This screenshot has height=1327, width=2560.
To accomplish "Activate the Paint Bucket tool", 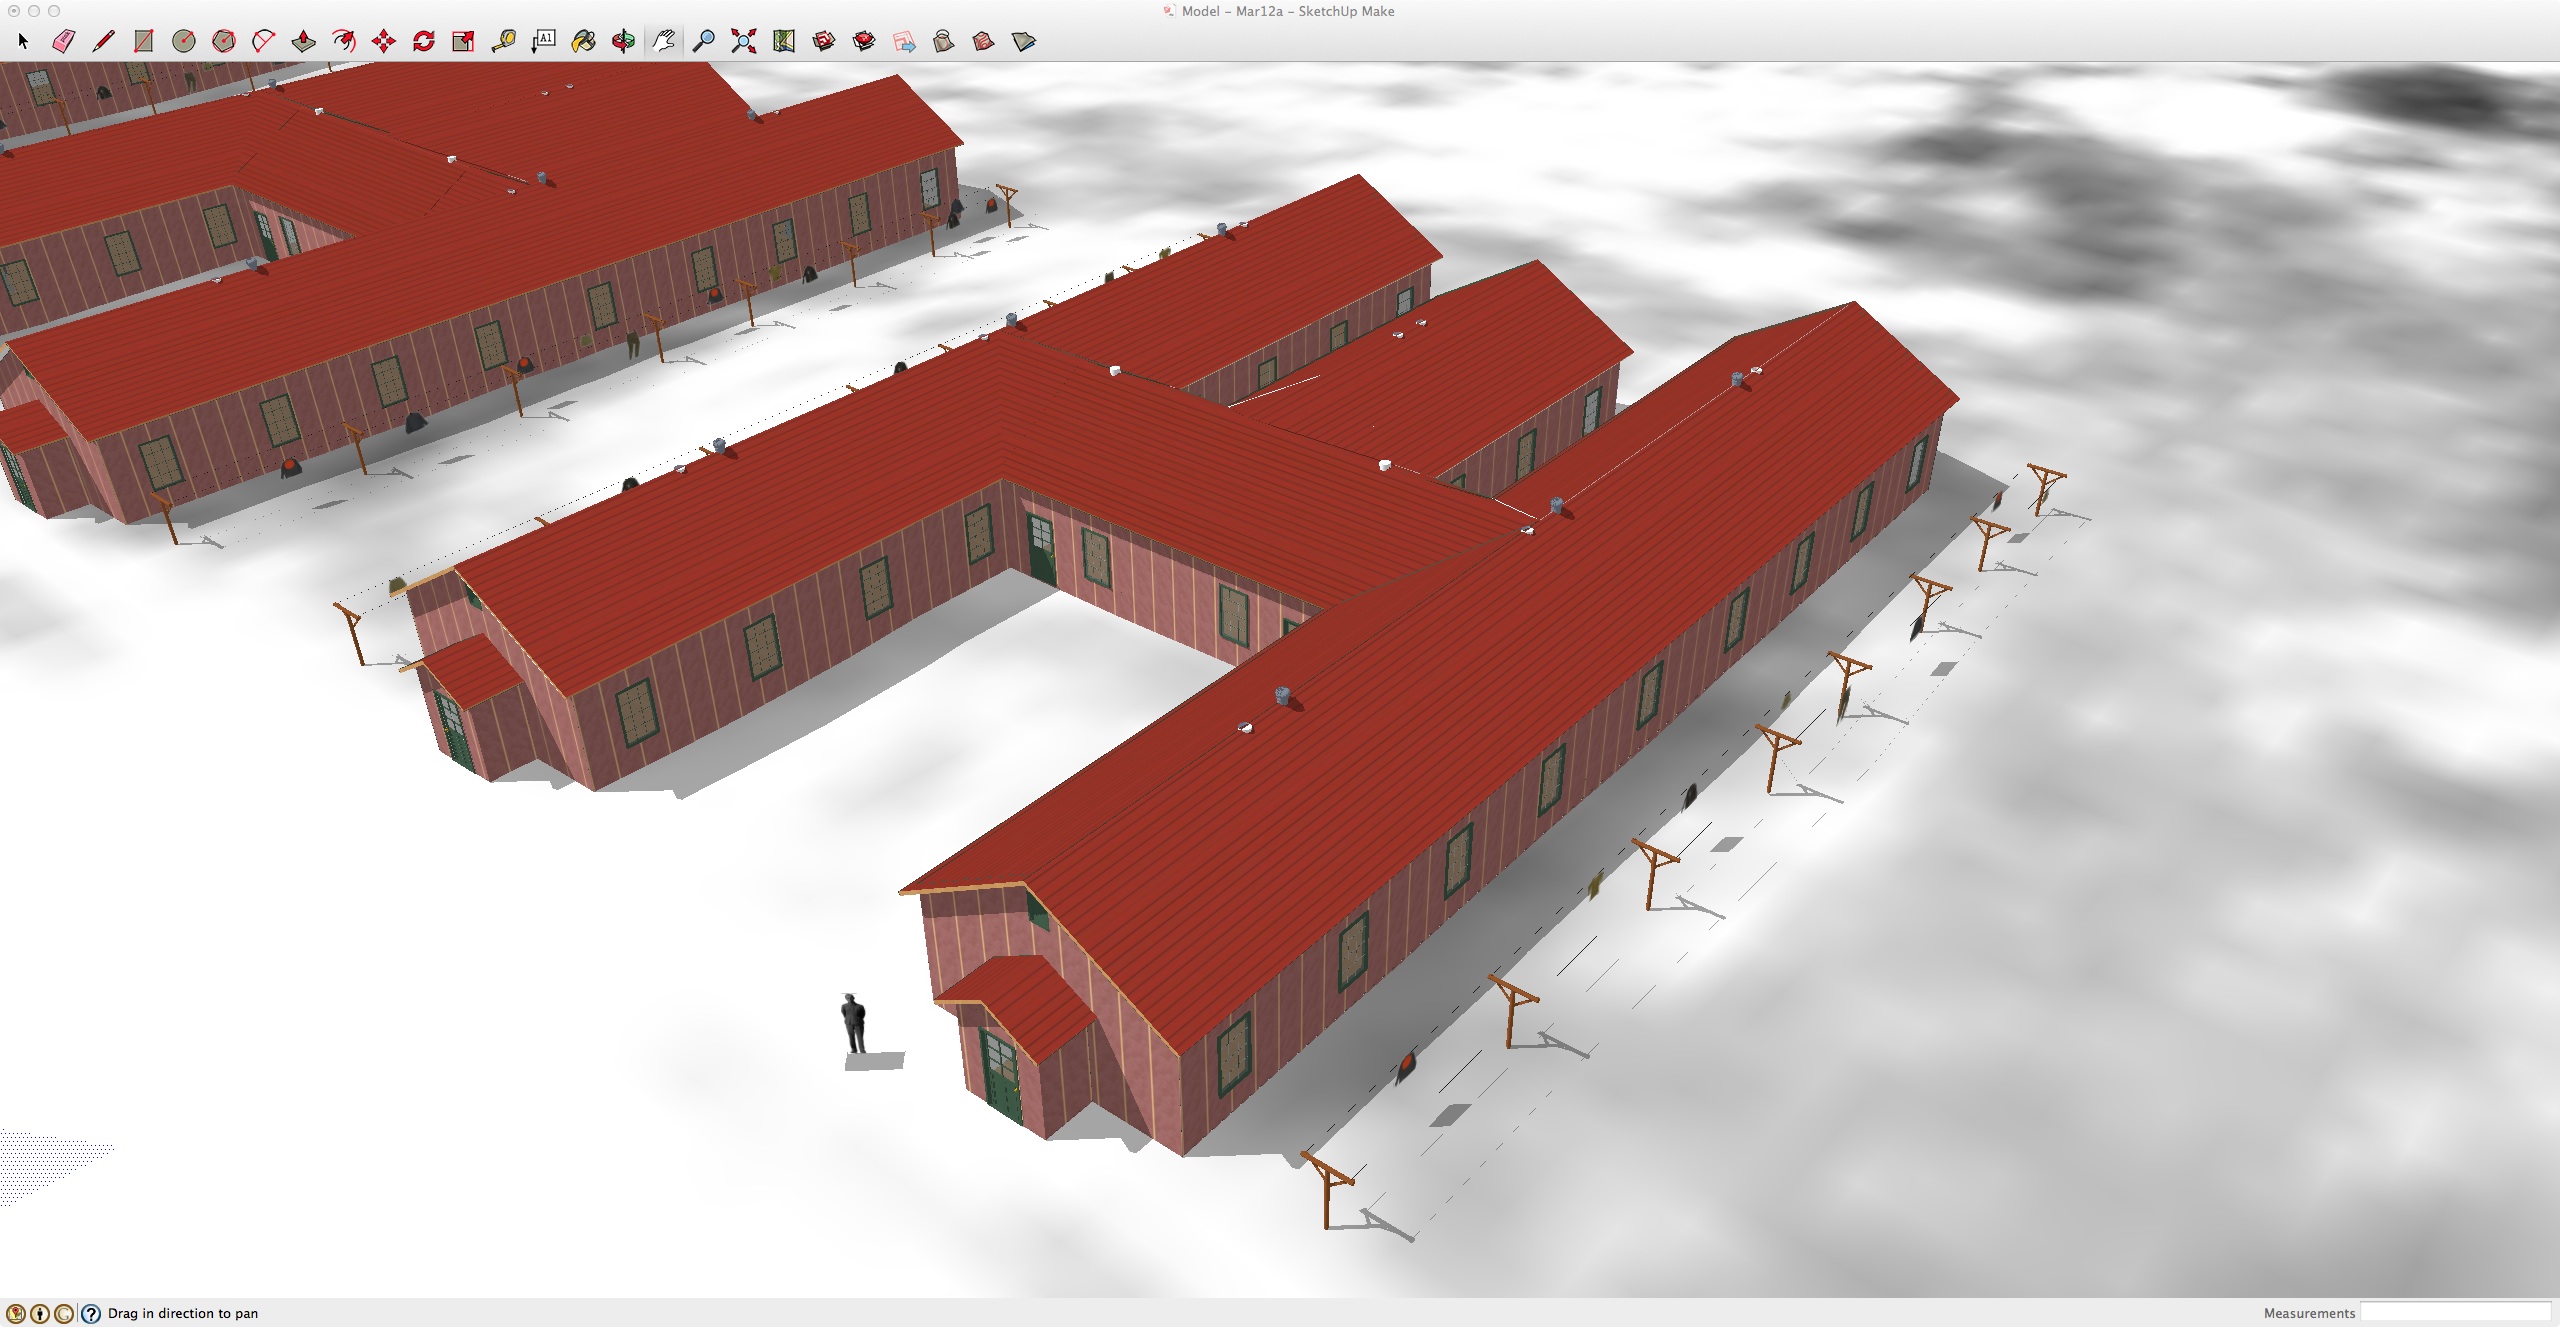I will click(583, 41).
